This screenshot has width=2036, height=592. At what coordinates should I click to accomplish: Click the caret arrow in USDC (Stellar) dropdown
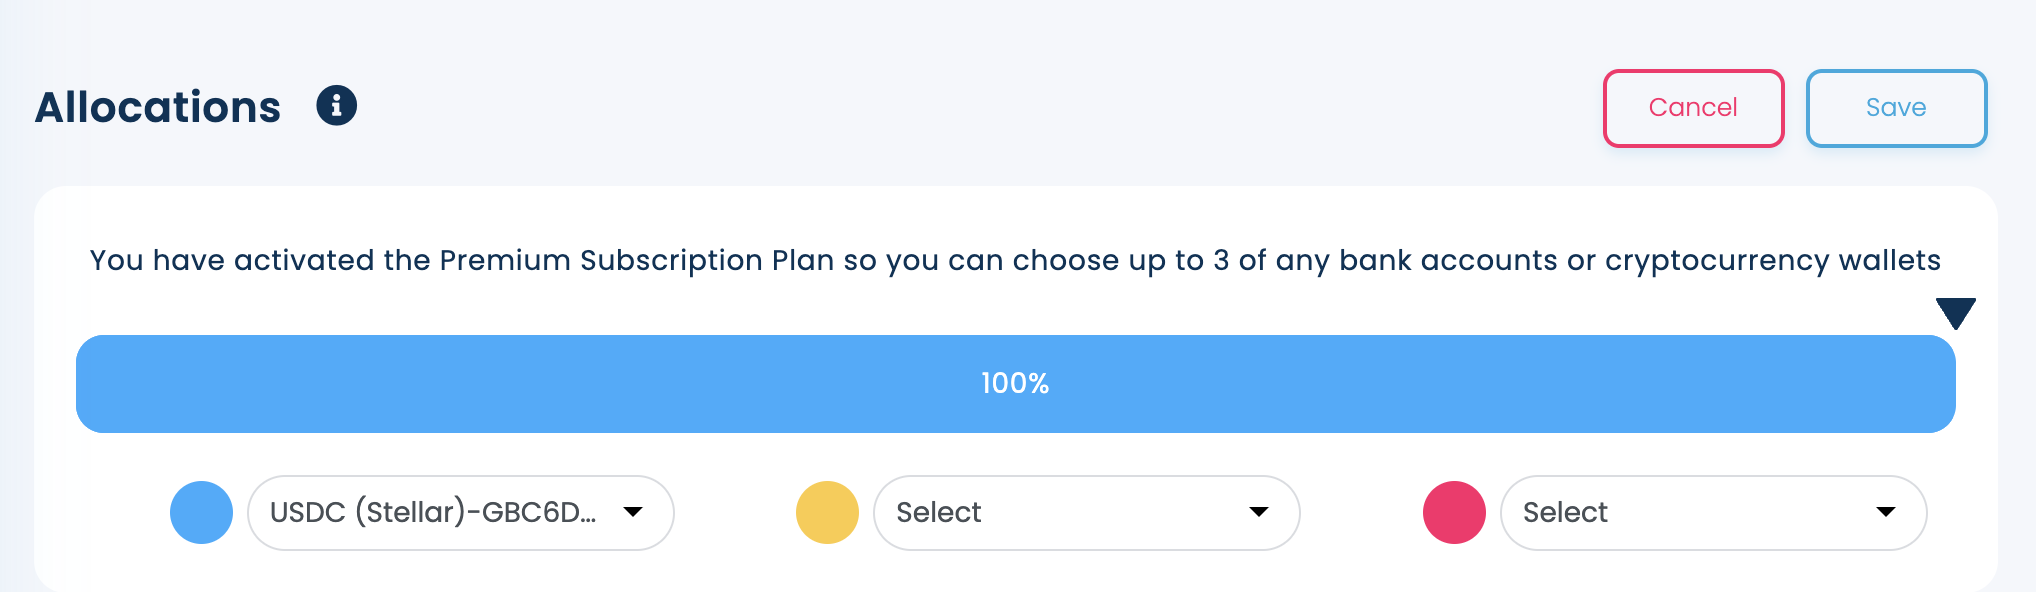632,512
